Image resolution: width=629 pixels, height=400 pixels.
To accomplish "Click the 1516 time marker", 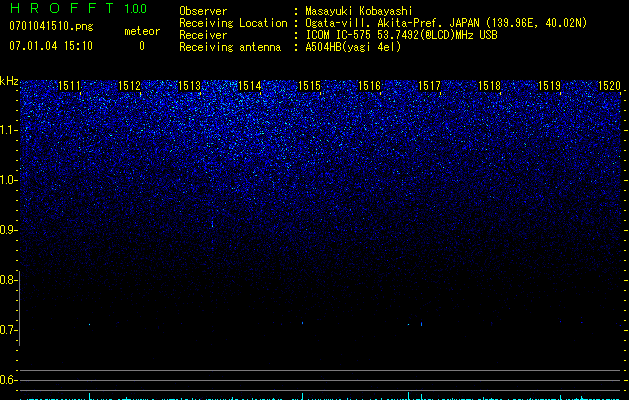I will 369,86.
